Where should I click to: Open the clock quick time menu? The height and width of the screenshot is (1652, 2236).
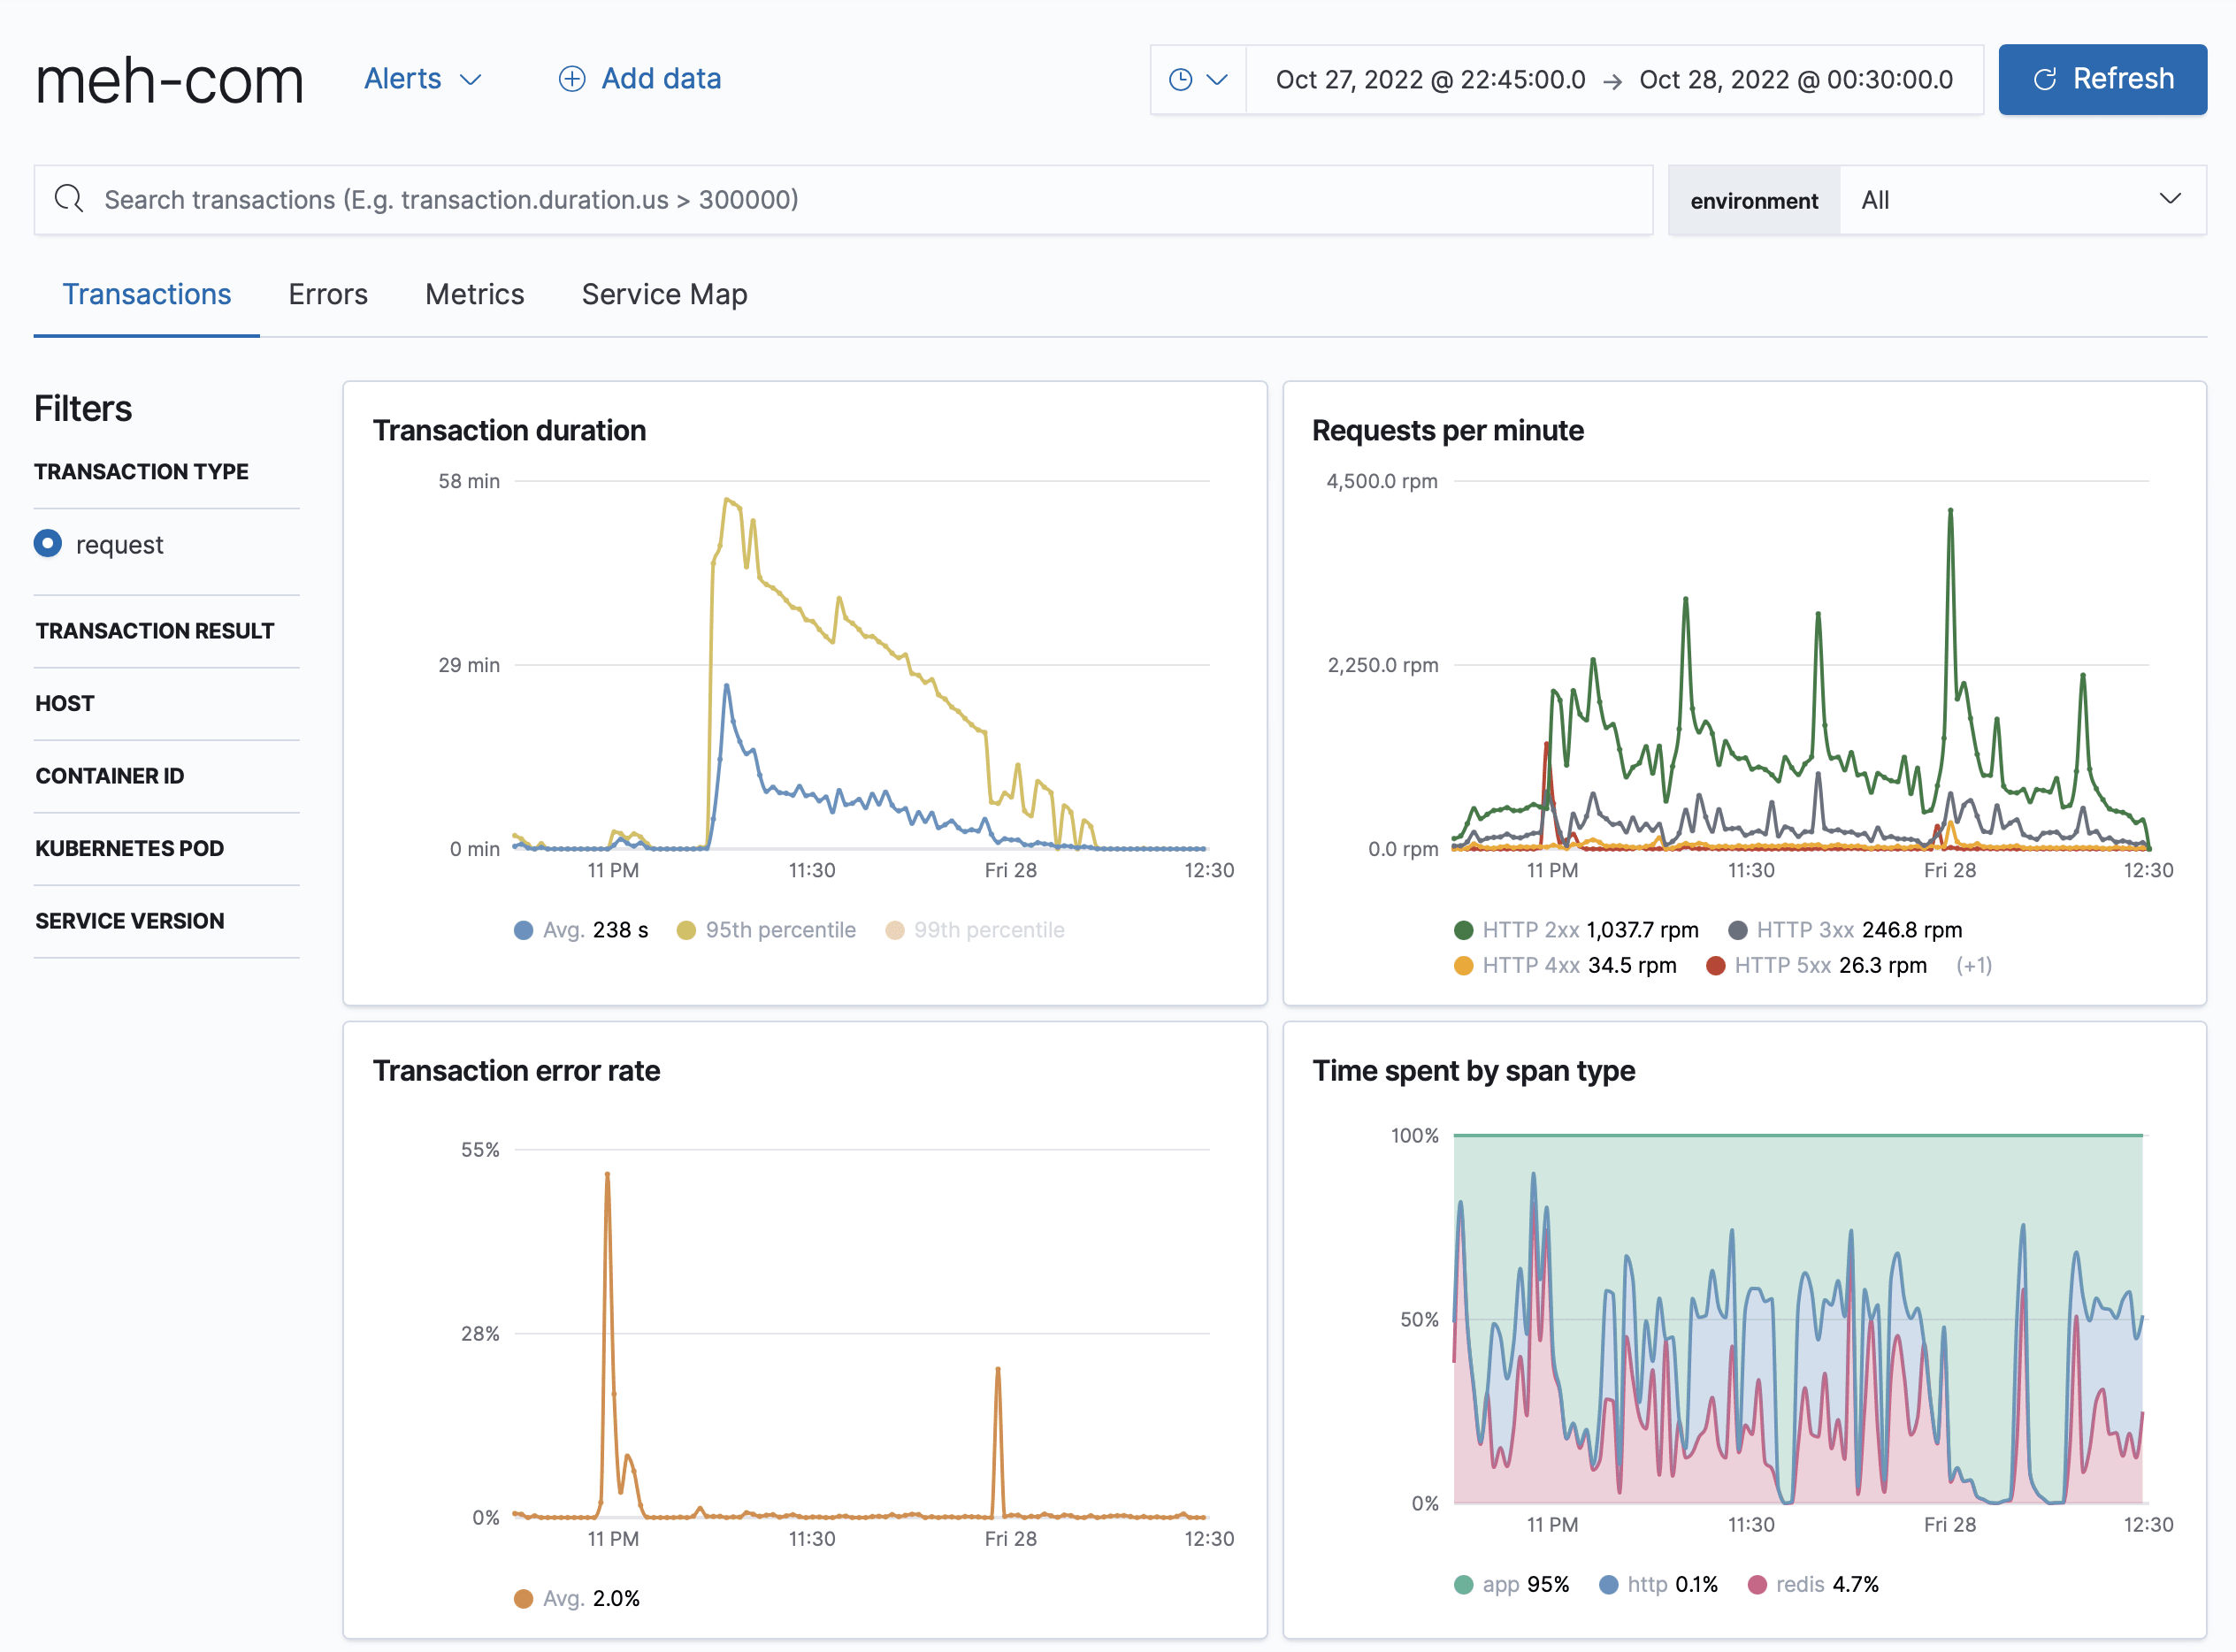1198,80
